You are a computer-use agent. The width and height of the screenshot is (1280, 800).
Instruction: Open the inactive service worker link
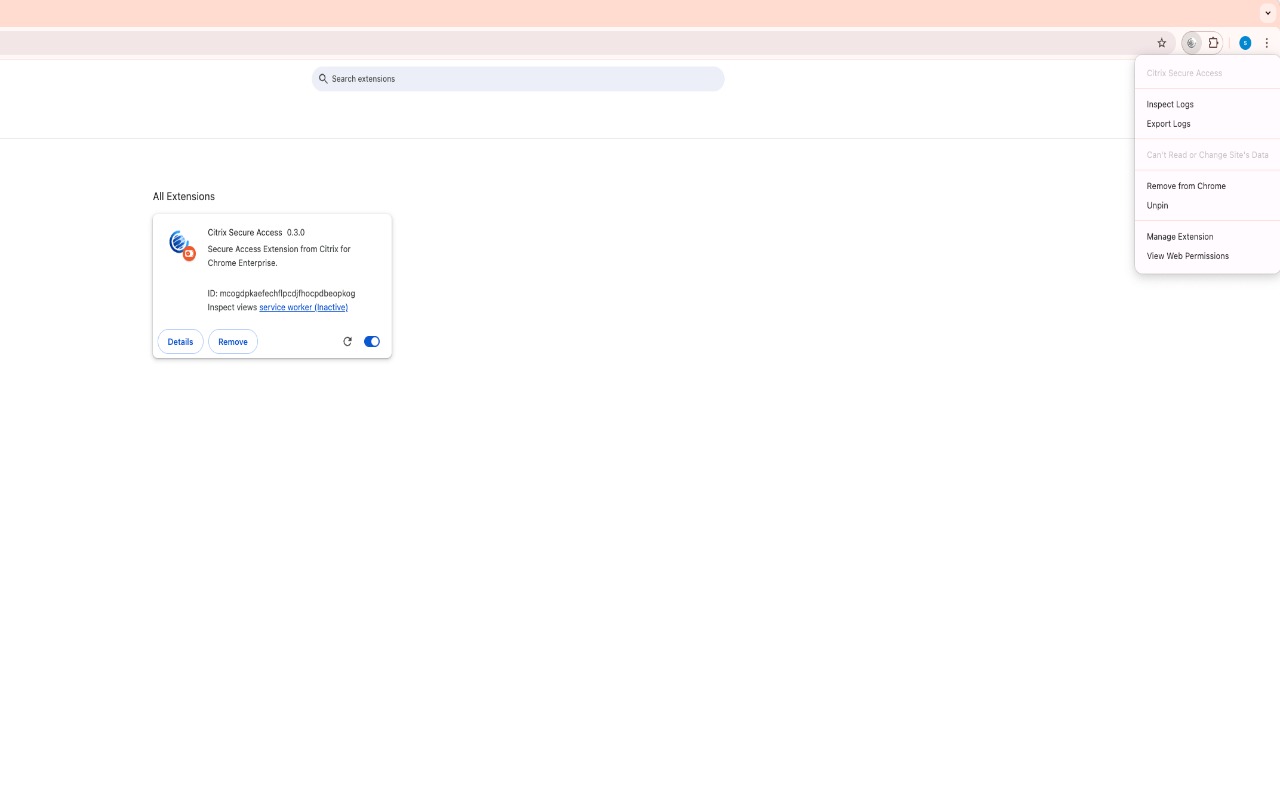tap(303, 307)
